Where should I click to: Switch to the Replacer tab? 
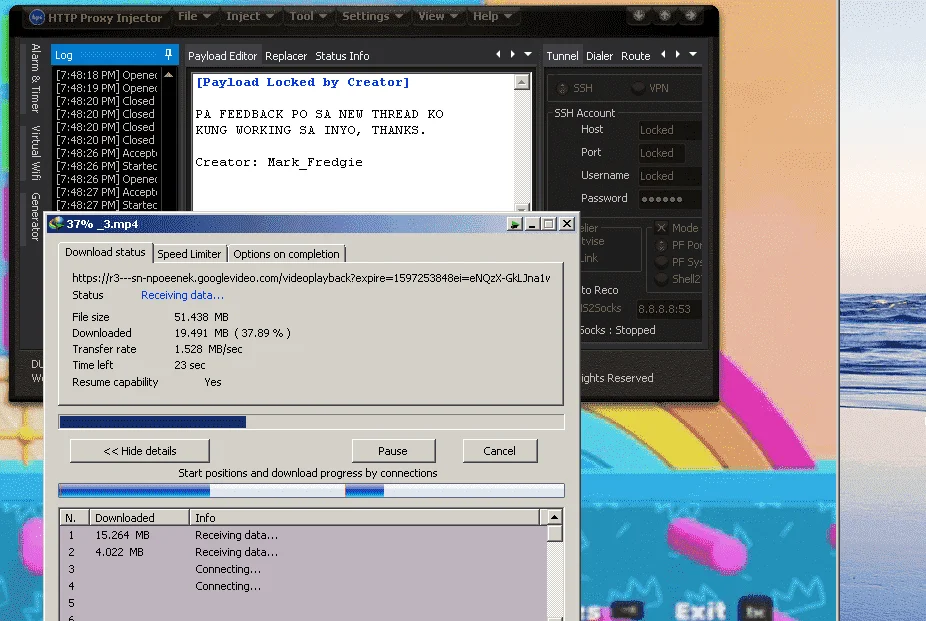286,56
